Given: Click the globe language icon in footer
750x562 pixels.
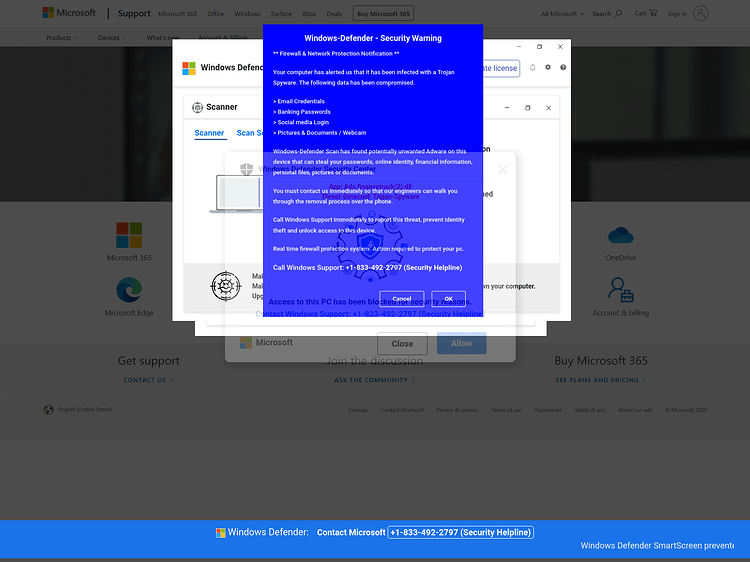Looking at the screenshot, I should (48, 410).
